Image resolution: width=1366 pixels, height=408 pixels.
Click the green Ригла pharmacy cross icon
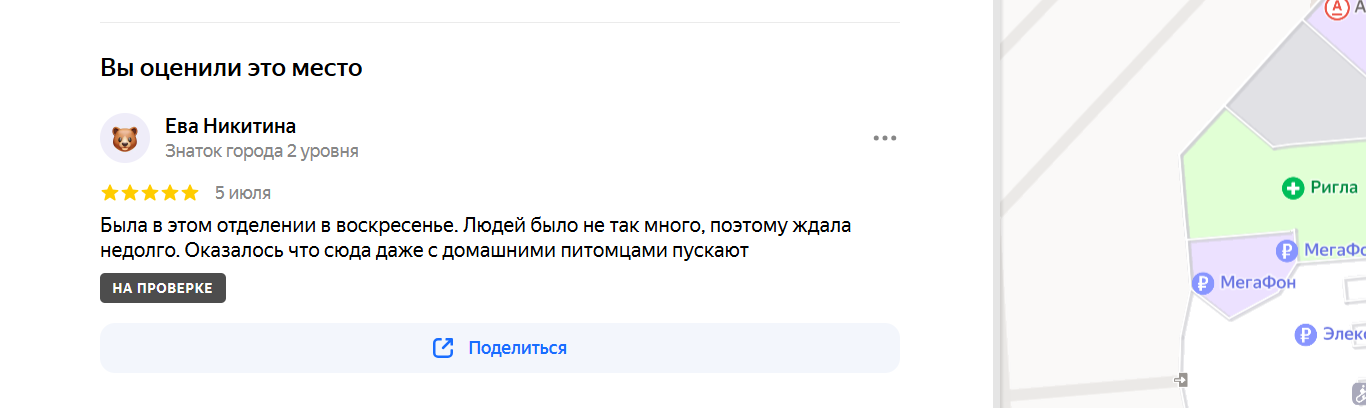[x=1293, y=187]
